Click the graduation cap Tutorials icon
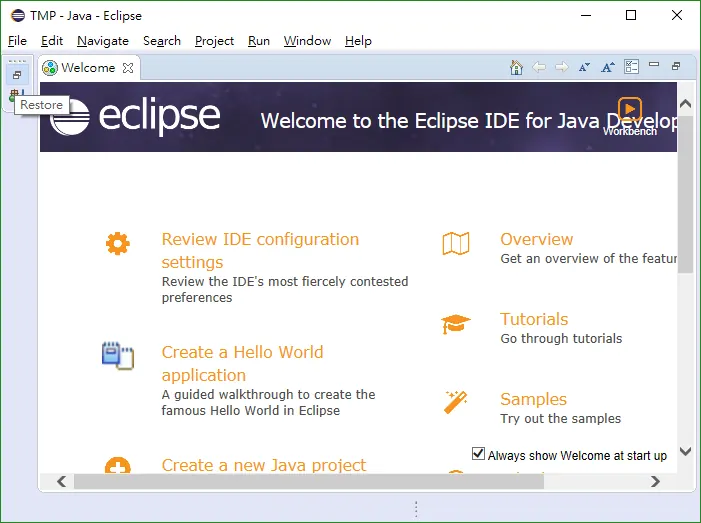701x523 pixels. click(x=456, y=324)
